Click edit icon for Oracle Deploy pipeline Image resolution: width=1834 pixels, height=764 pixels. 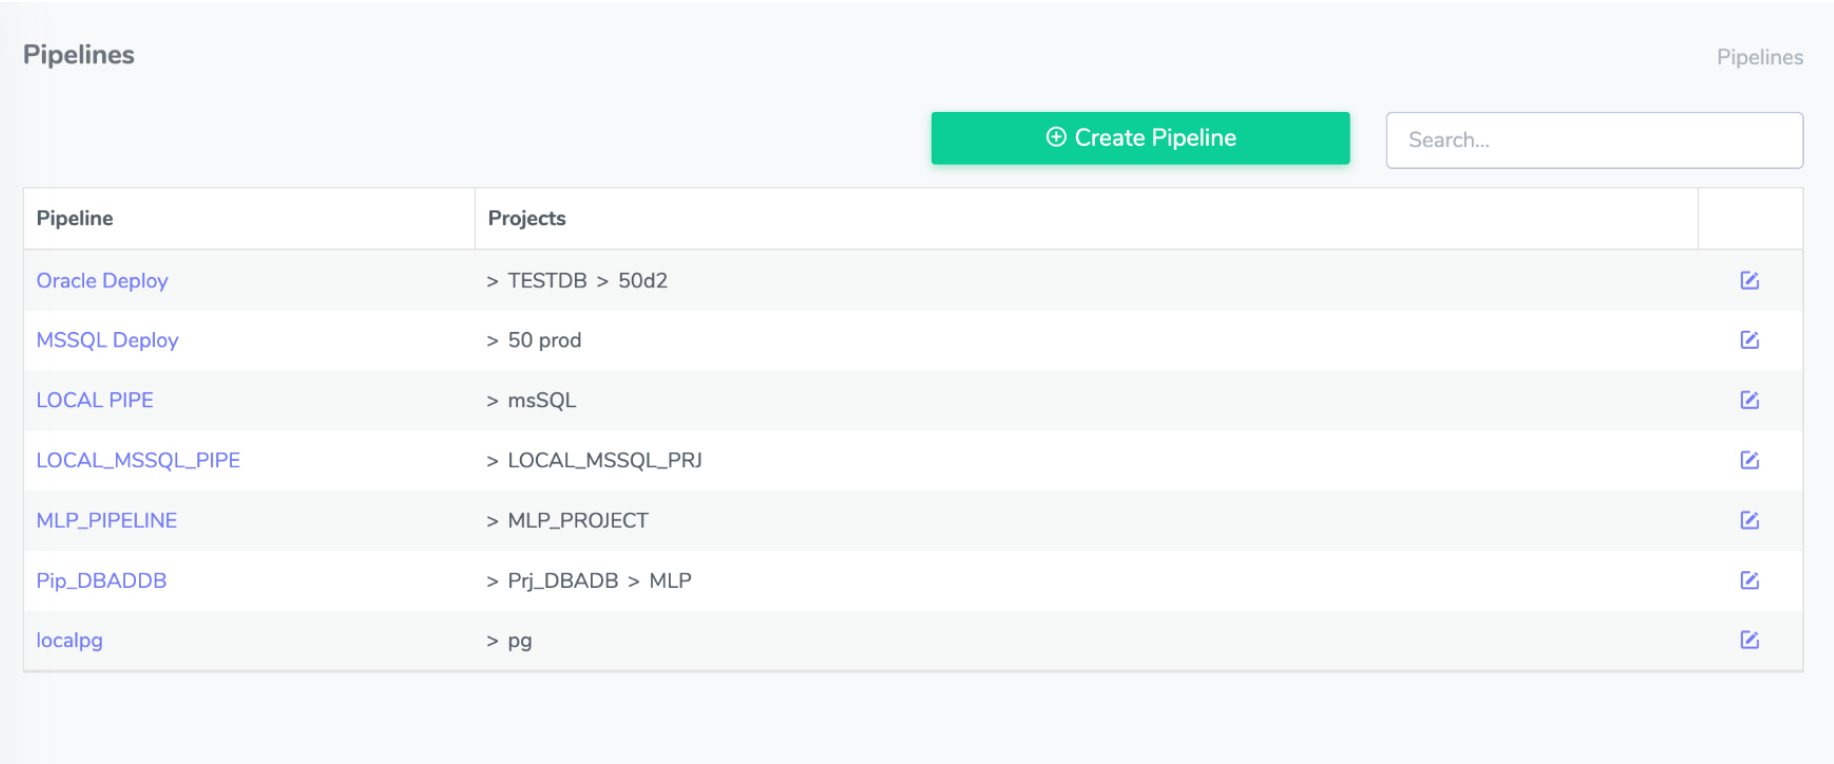click(1749, 281)
